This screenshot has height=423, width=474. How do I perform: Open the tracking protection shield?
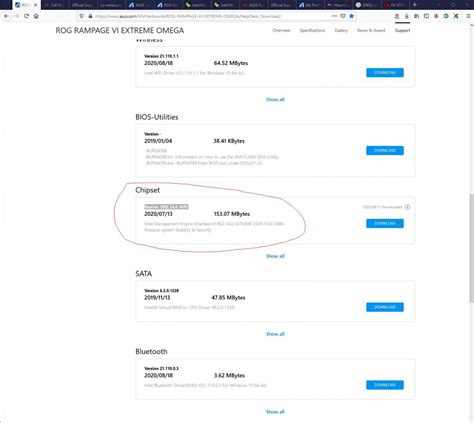click(82, 16)
